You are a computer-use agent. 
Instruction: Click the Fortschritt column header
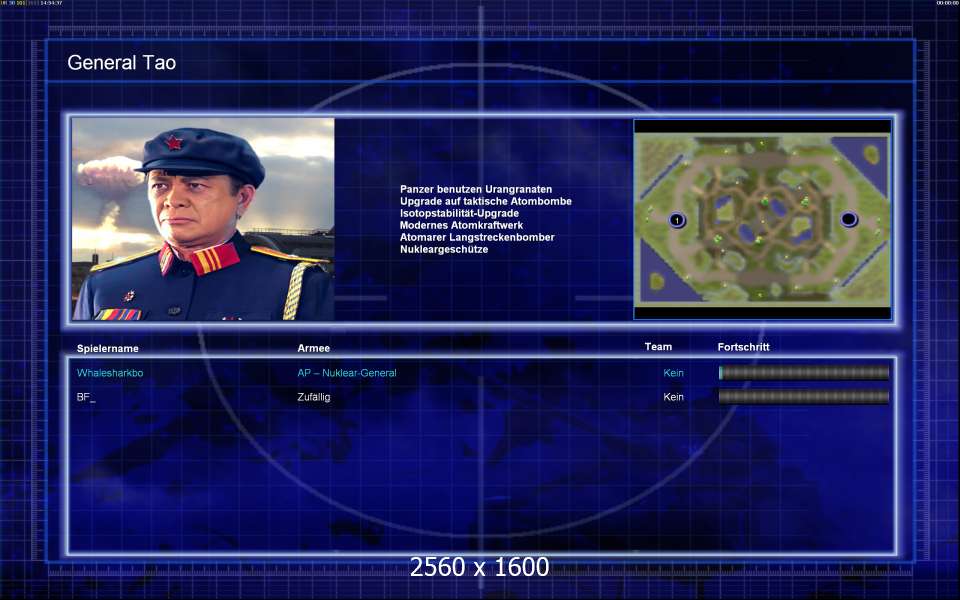744,347
